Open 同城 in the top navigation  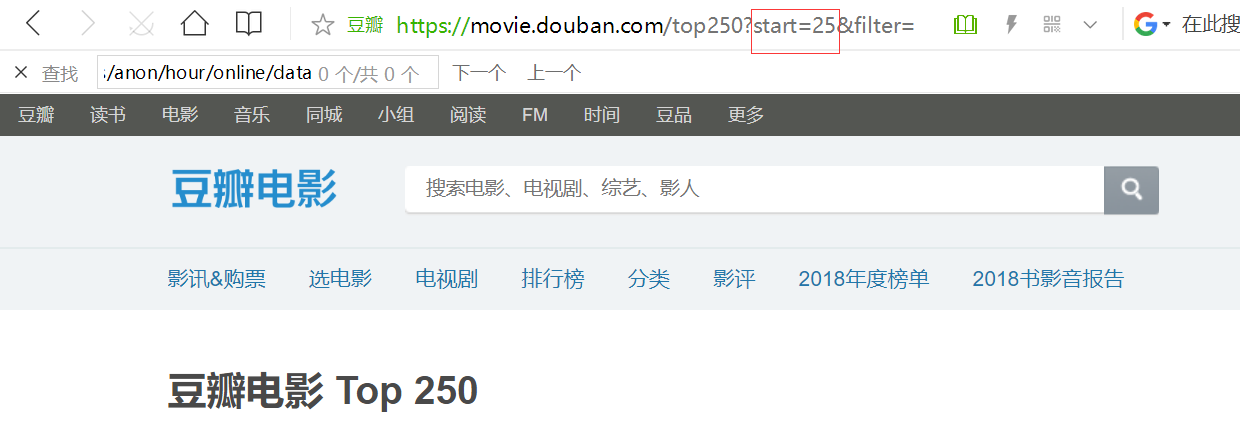[x=324, y=115]
